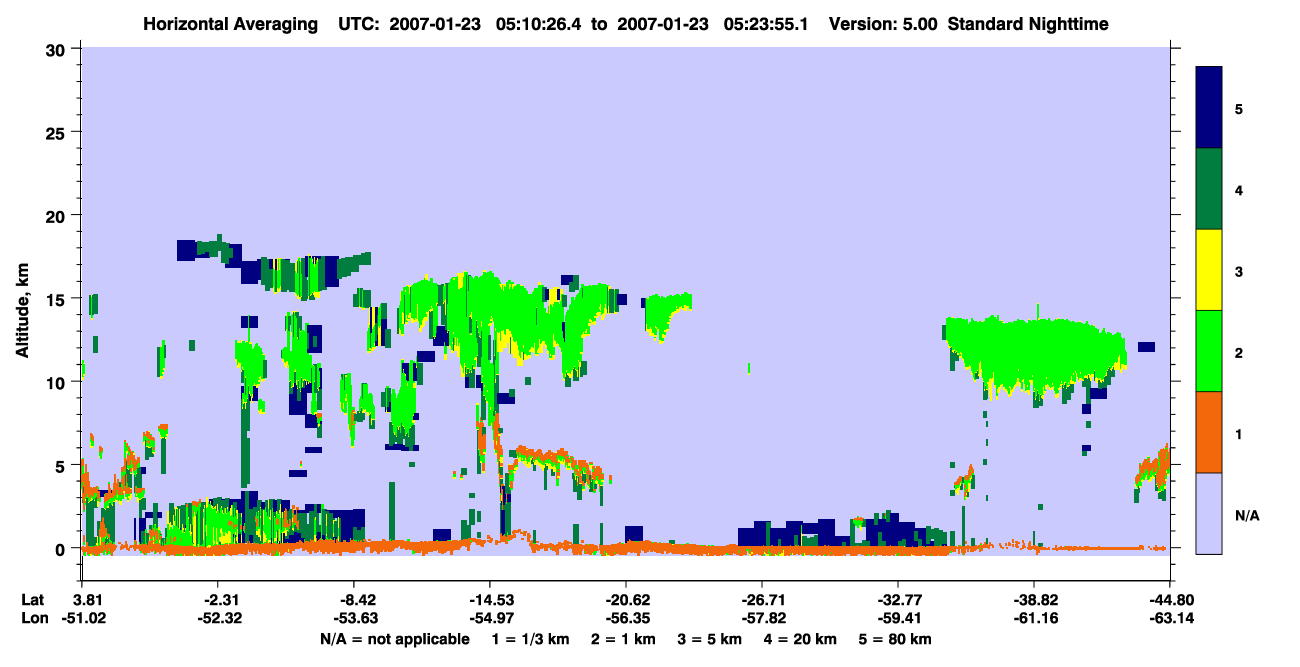The width and height of the screenshot is (1300, 667).
Task: Click the 30 tick label on altitude axis
Action: 59,48
